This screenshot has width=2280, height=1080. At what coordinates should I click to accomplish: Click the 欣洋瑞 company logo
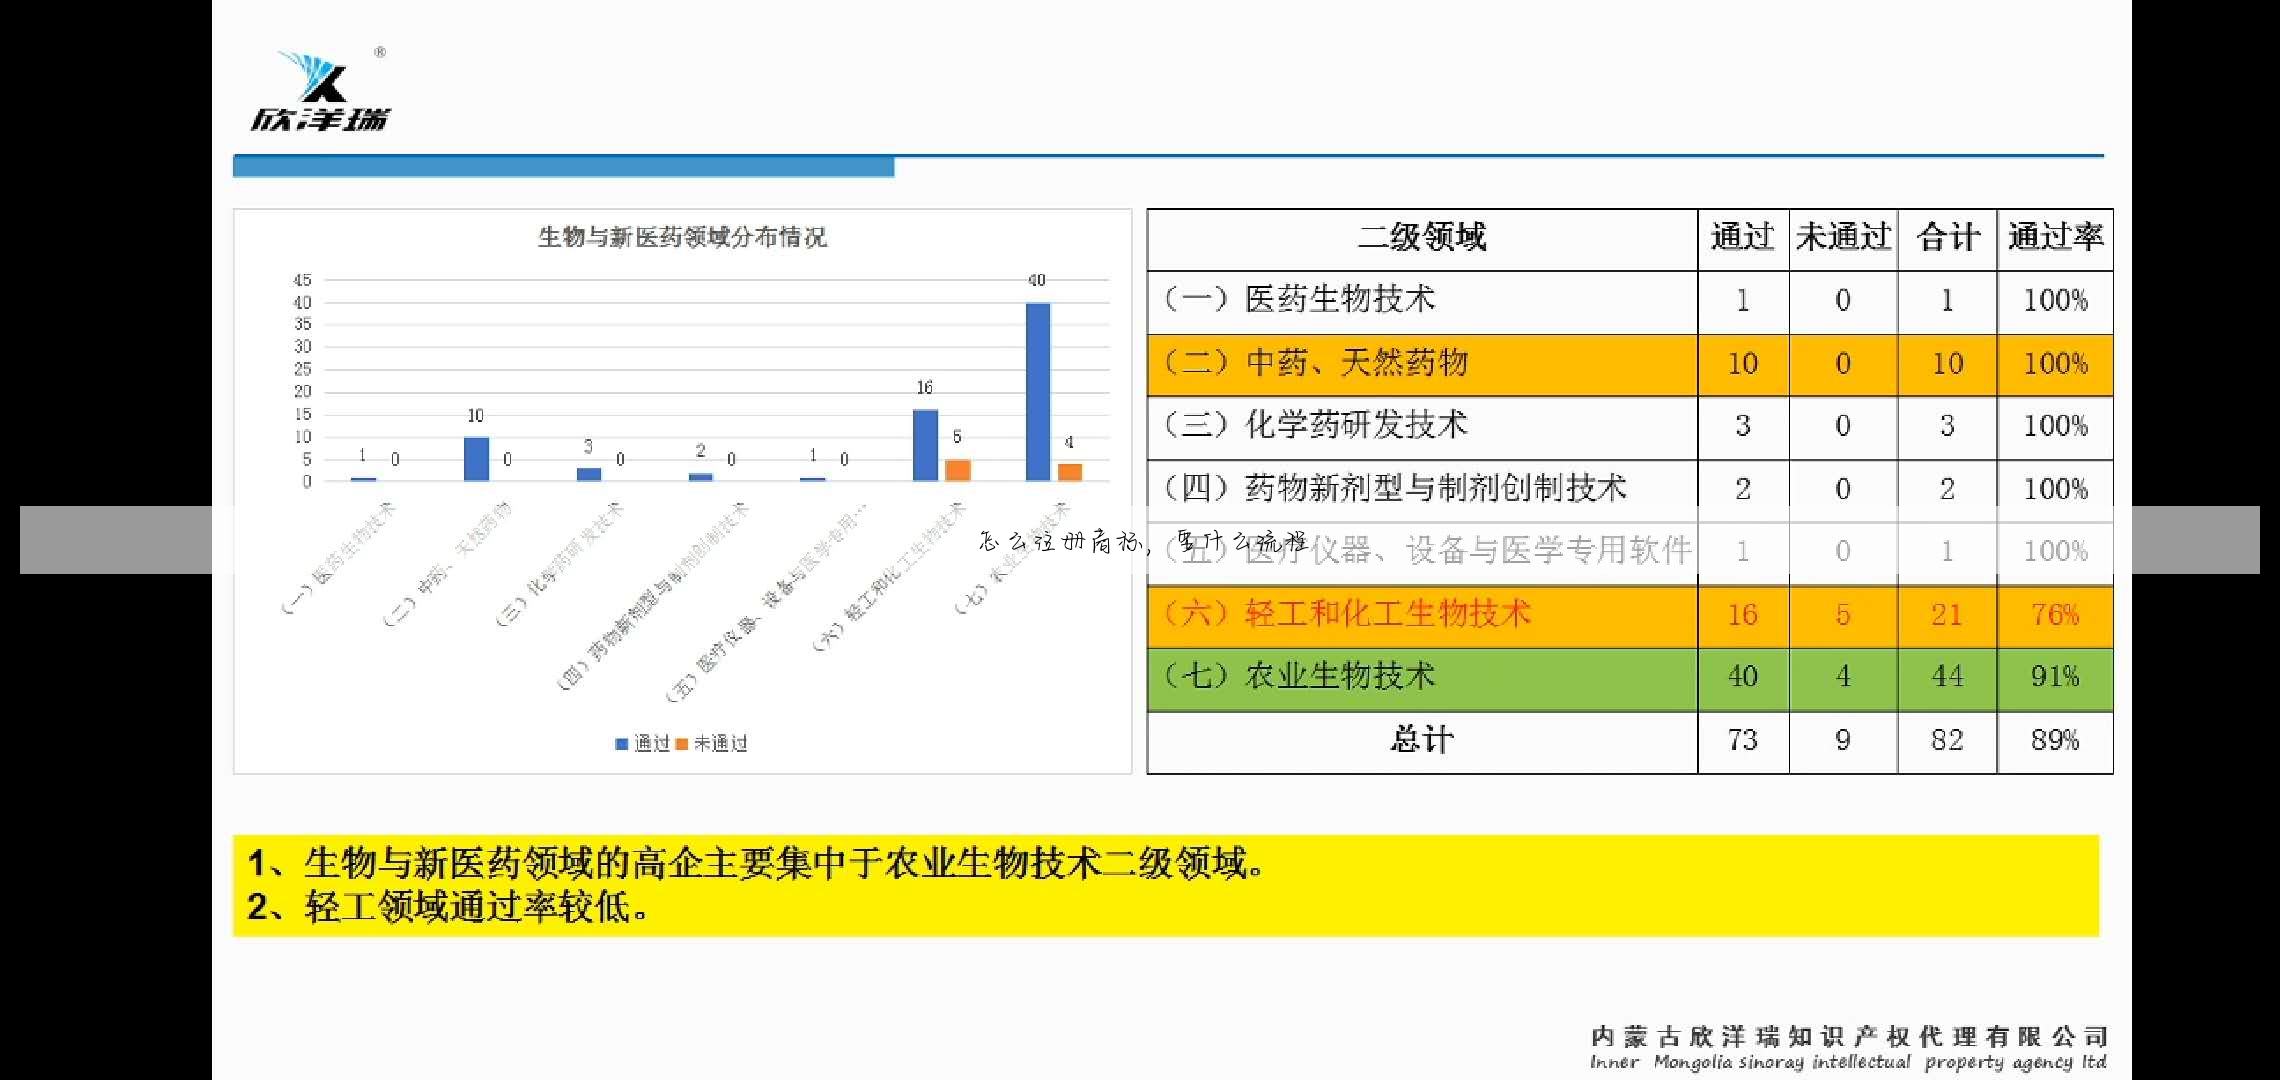point(319,90)
